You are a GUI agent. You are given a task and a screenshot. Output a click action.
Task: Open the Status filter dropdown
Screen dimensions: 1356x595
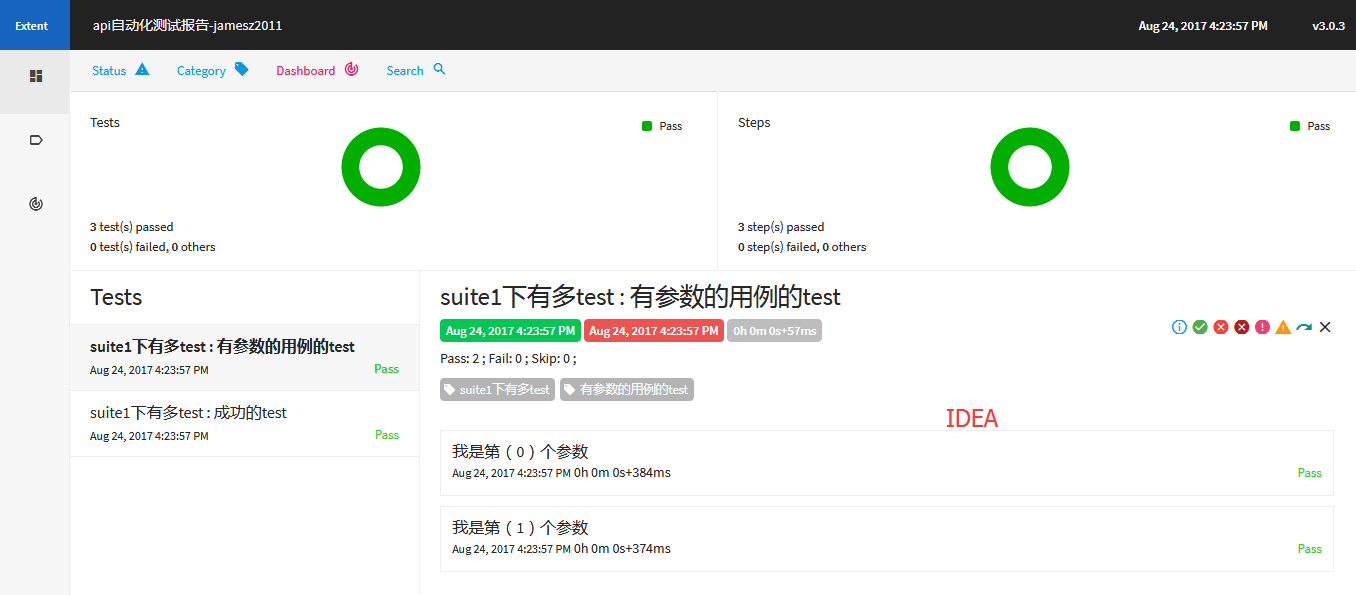pos(121,70)
